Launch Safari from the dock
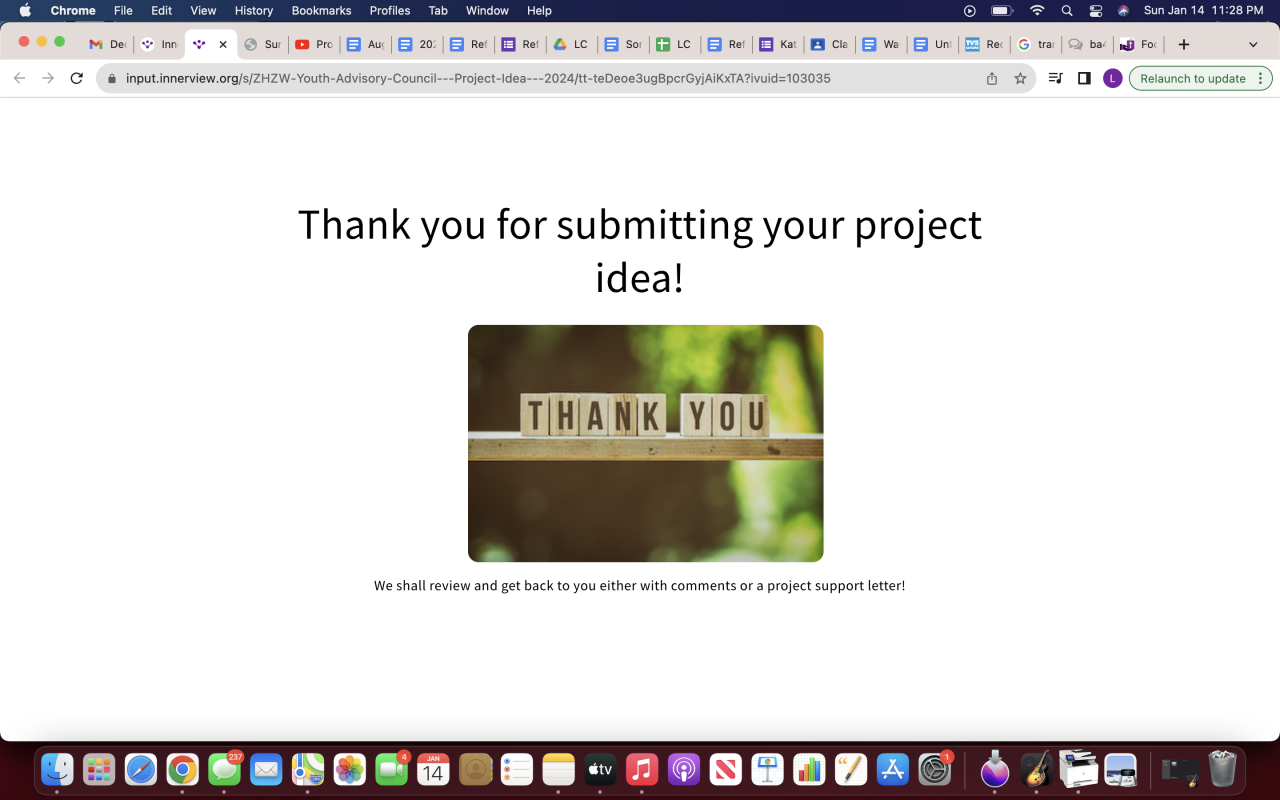1280x800 pixels. click(x=141, y=770)
